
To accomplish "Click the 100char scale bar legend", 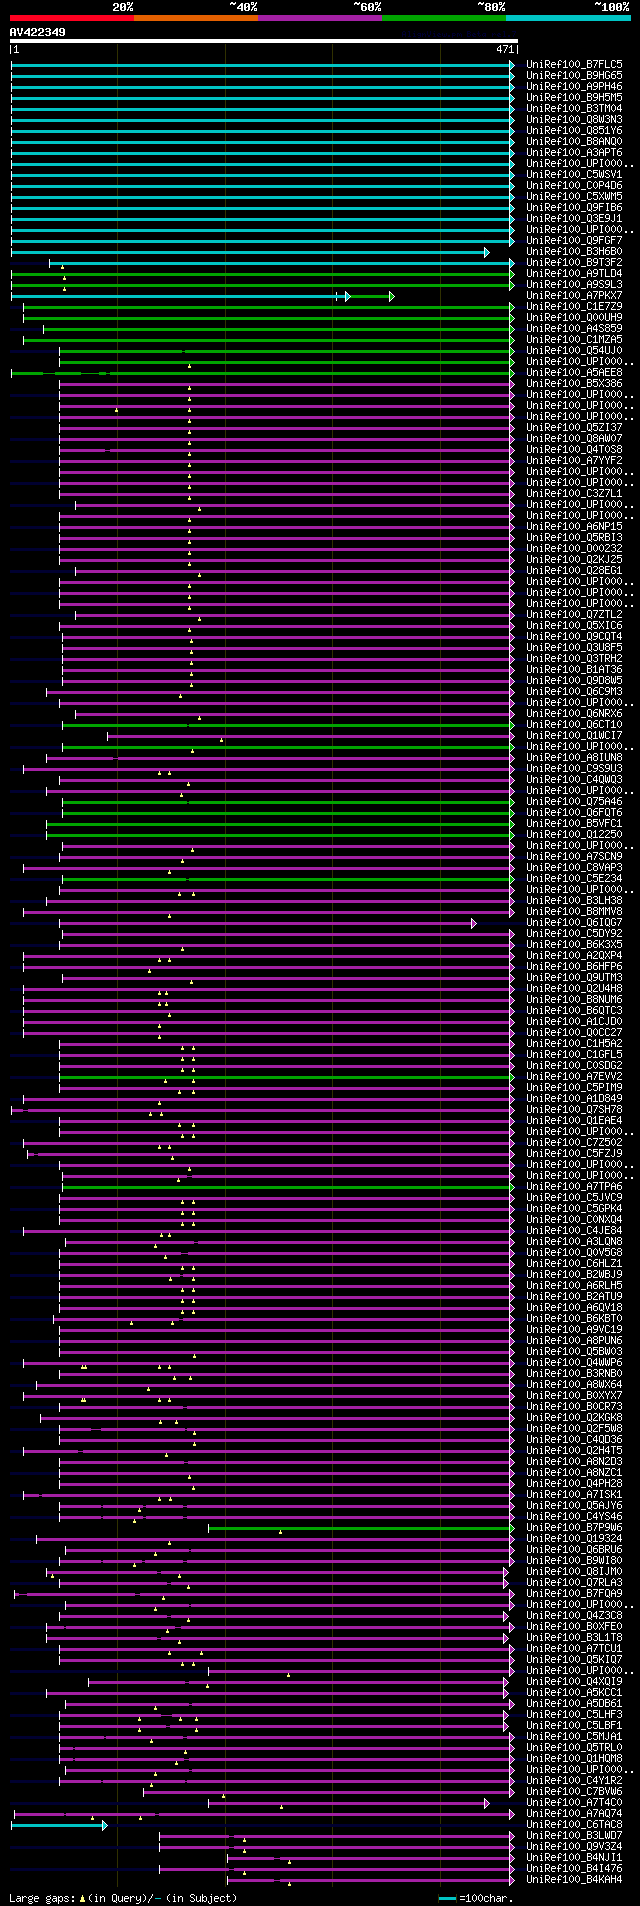I will pos(475,1898).
